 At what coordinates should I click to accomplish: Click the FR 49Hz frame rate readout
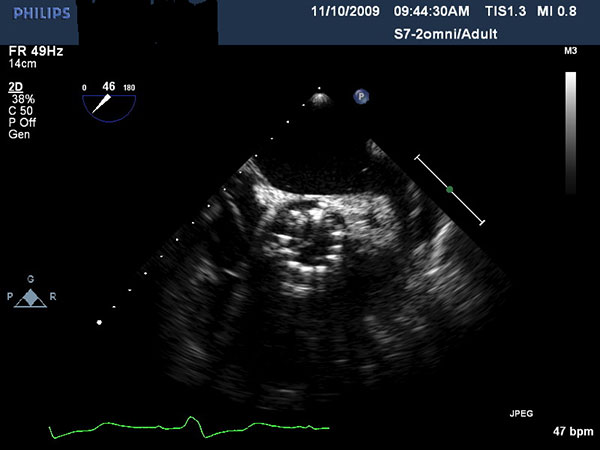[30, 48]
